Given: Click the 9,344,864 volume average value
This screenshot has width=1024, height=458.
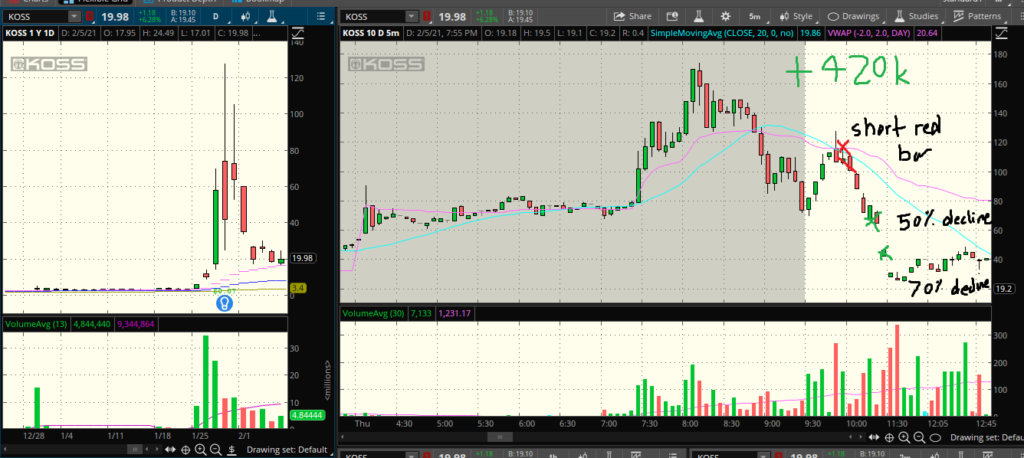Looking at the screenshot, I should pyautogui.click(x=136, y=323).
